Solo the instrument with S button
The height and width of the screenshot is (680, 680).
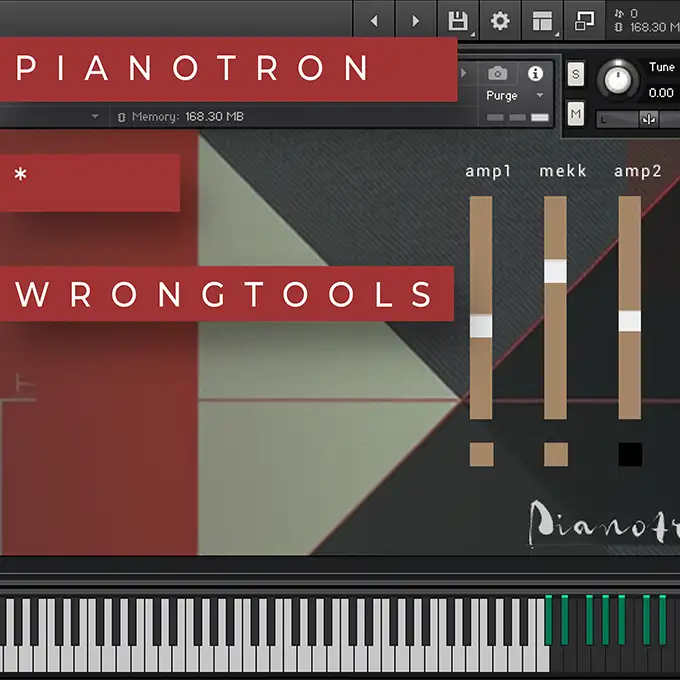(x=576, y=74)
